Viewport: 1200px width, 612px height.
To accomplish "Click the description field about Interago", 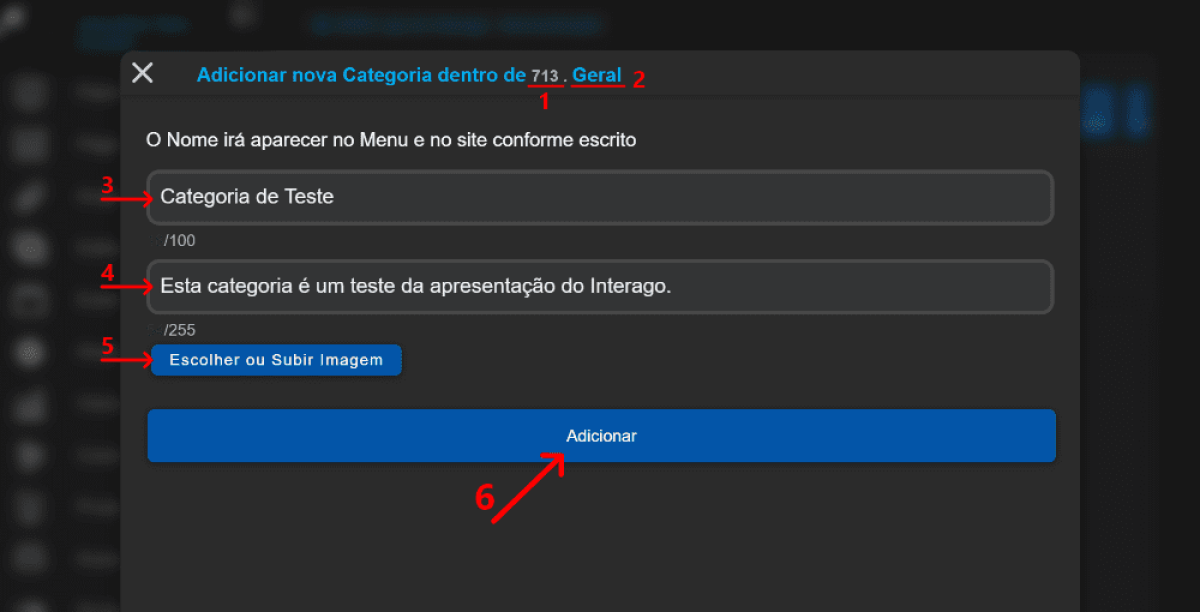I will pyautogui.click(x=600, y=287).
